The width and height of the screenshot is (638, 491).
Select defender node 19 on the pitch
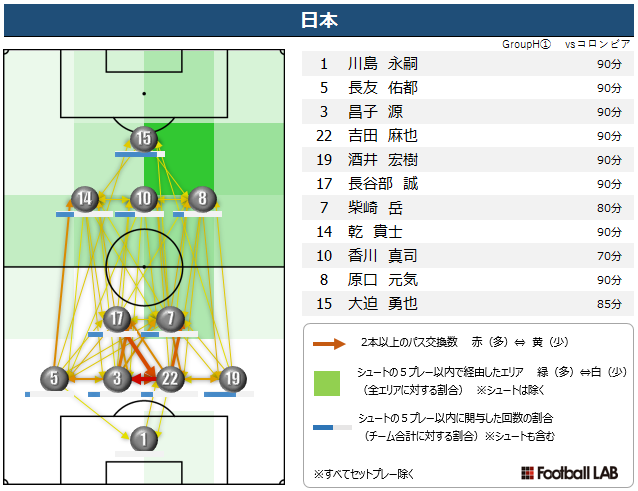[232, 379]
